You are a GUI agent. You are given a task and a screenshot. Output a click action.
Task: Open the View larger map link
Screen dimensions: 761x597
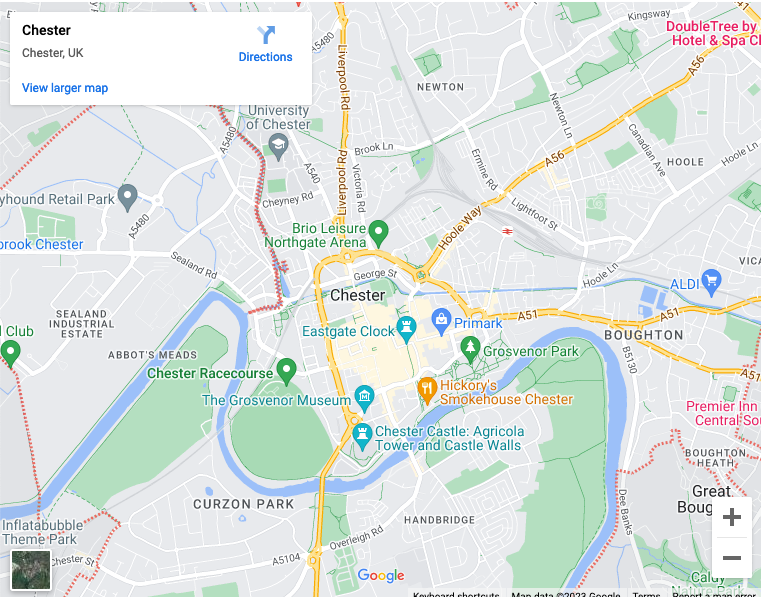(x=65, y=88)
